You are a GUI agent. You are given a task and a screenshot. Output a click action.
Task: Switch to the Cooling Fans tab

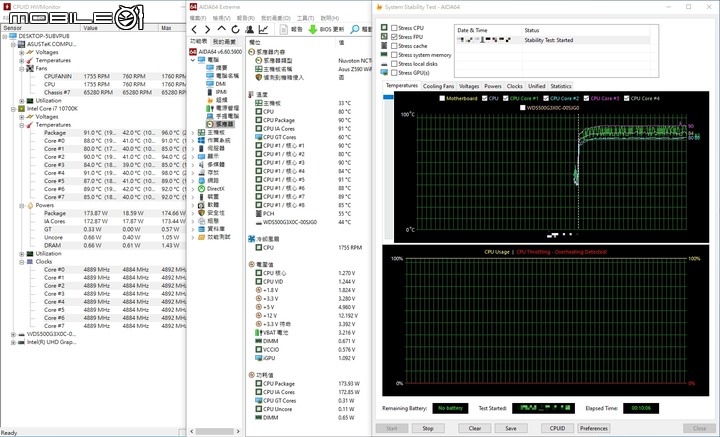tap(439, 86)
